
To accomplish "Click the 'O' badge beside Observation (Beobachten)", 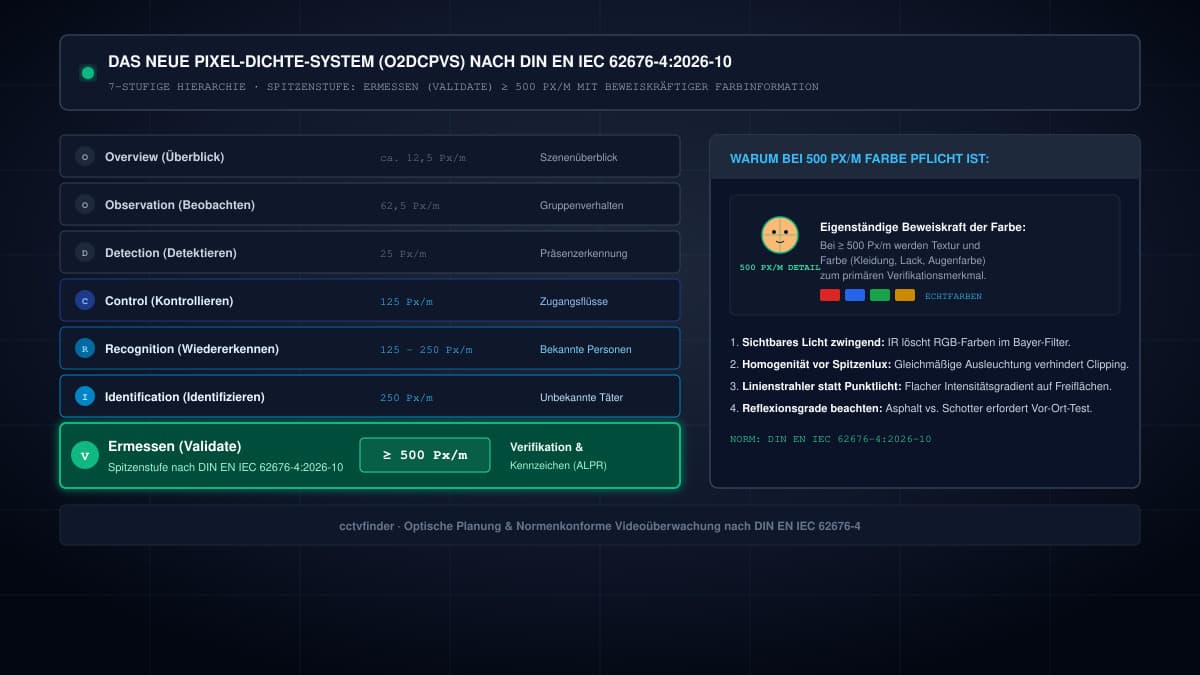I will 85,205.
